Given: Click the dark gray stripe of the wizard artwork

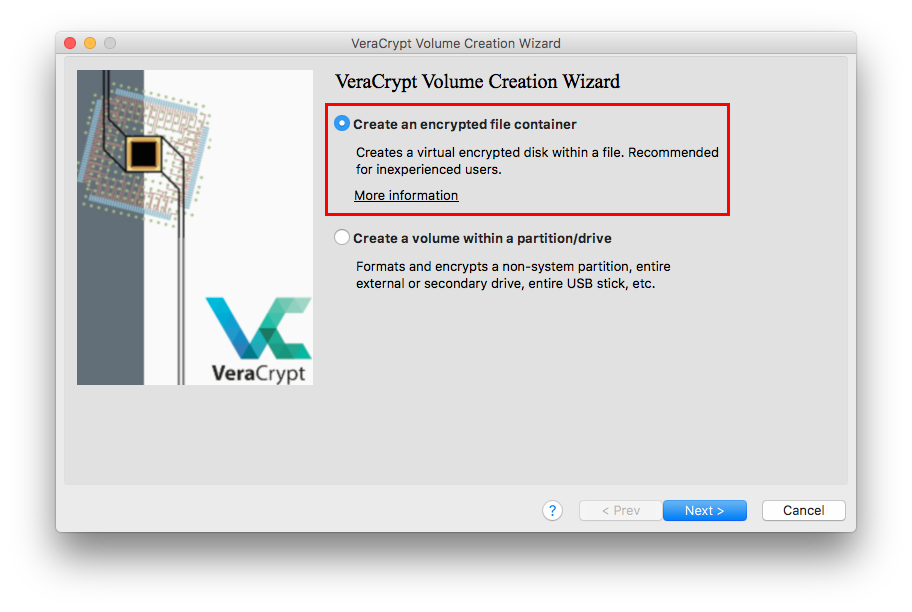Looking at the screenshot, I should click(110, 279).
